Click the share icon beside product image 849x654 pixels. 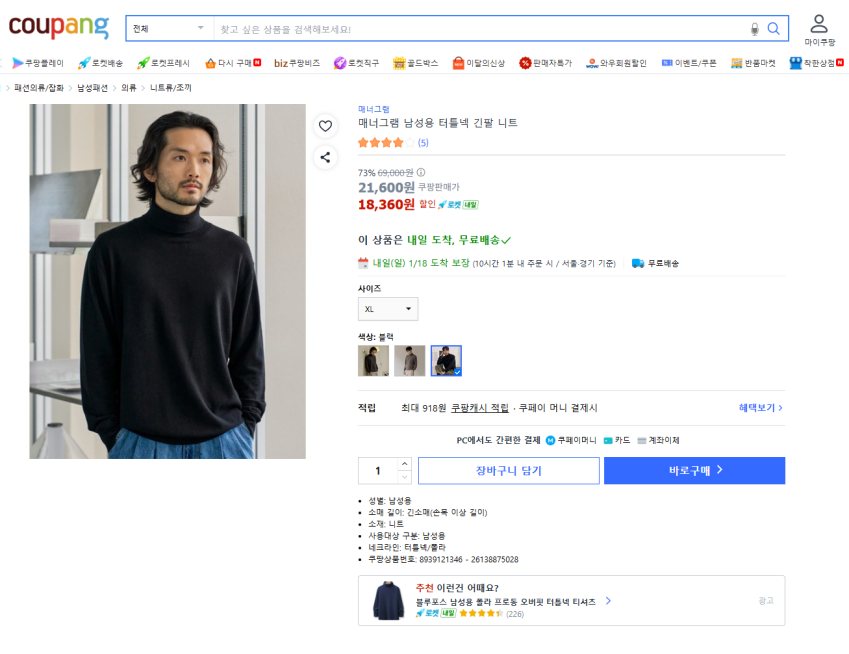(x=325, y=156)
